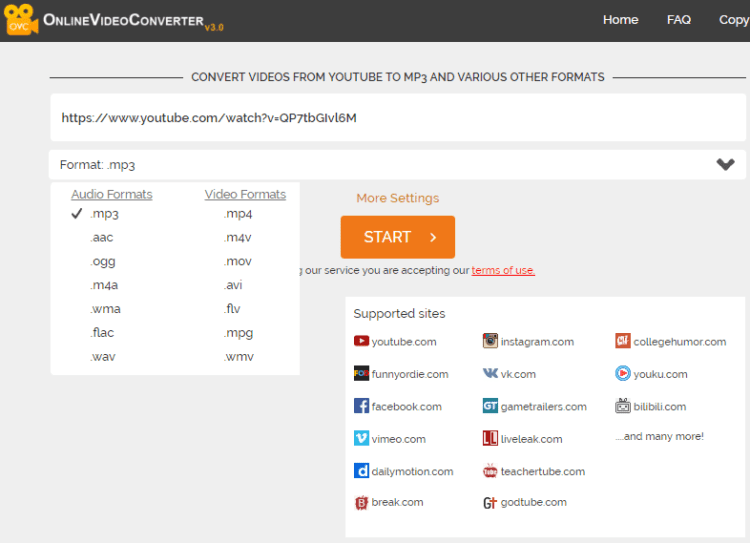Screen dimensions: 750x543
Task: Click the youku.com site name
Action: [x=660, y=375]
